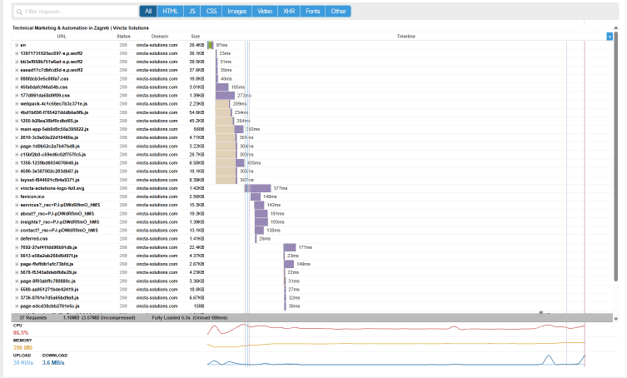Click the Status column header
The image size is (627, 378).
[123, 36]
